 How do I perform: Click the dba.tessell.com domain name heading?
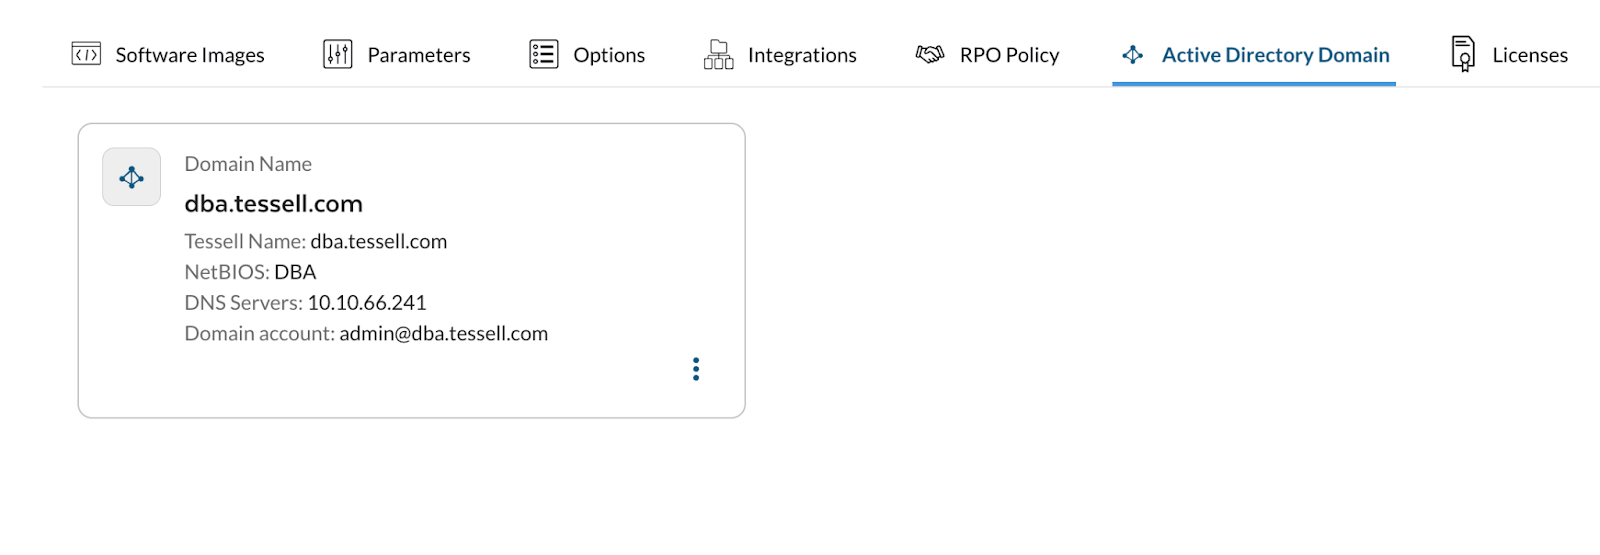273,204
